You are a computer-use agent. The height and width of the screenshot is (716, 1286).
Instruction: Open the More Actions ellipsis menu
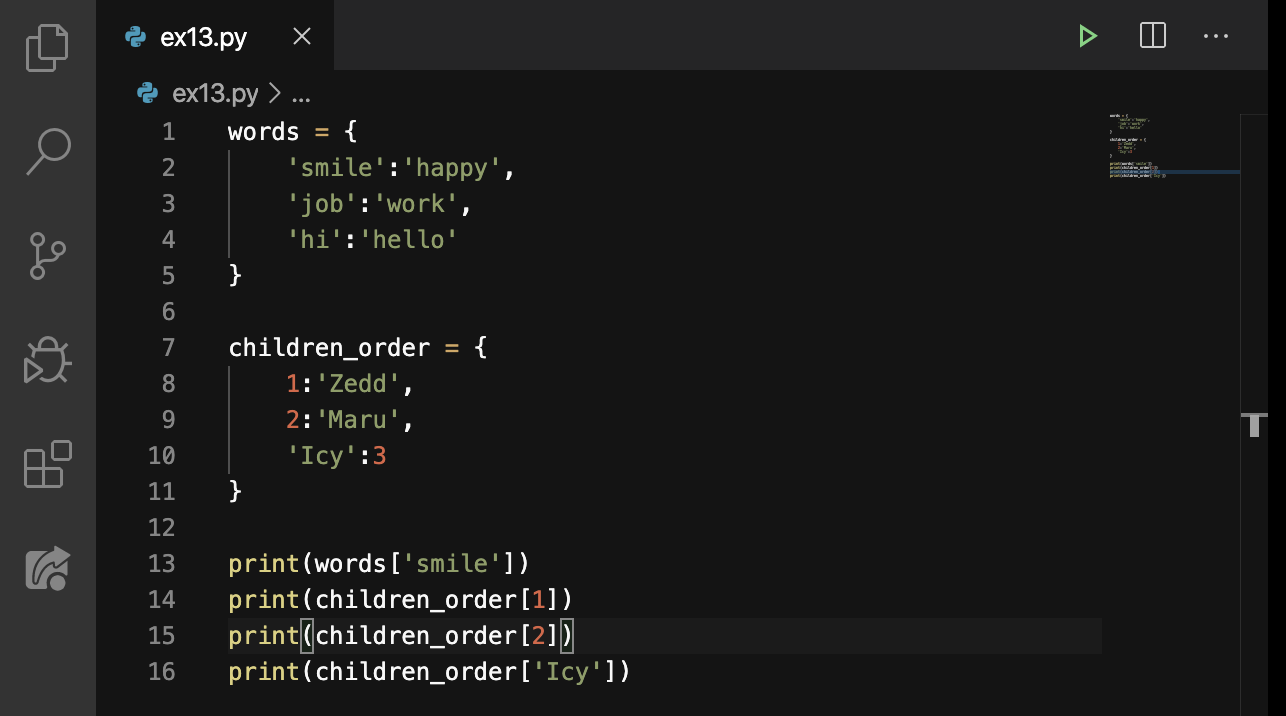coord(1215,37)
